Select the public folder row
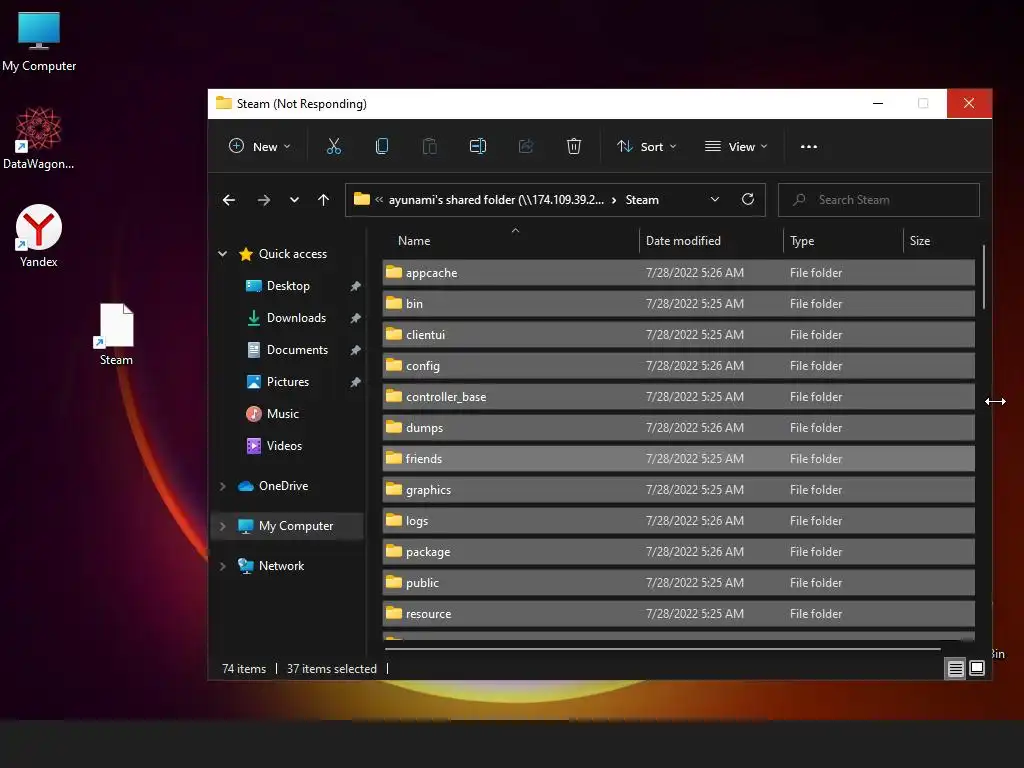The height and width of the screenshot is (768, 1024). [679, 583]
